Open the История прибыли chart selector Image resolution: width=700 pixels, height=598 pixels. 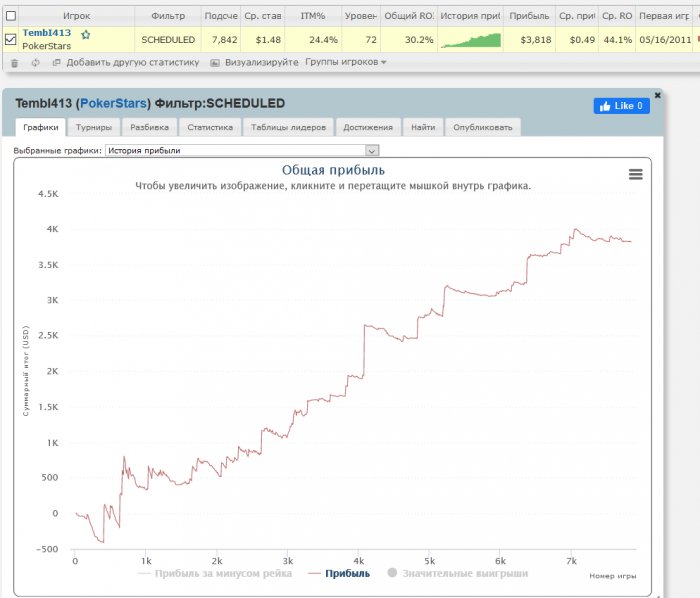(242, 150)
